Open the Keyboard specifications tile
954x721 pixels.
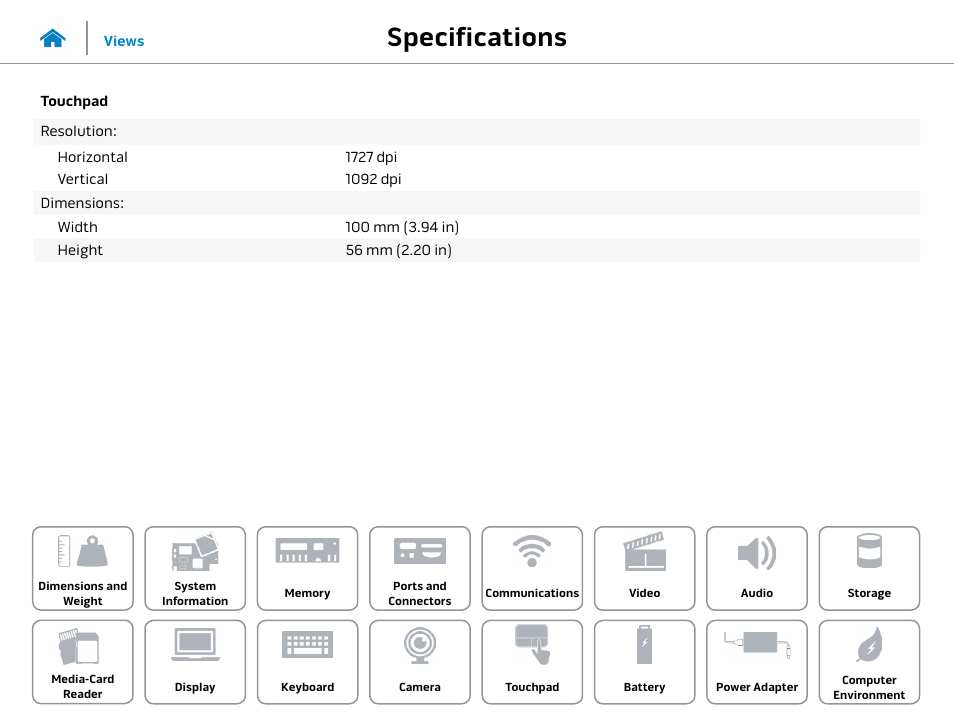(307, 662)
